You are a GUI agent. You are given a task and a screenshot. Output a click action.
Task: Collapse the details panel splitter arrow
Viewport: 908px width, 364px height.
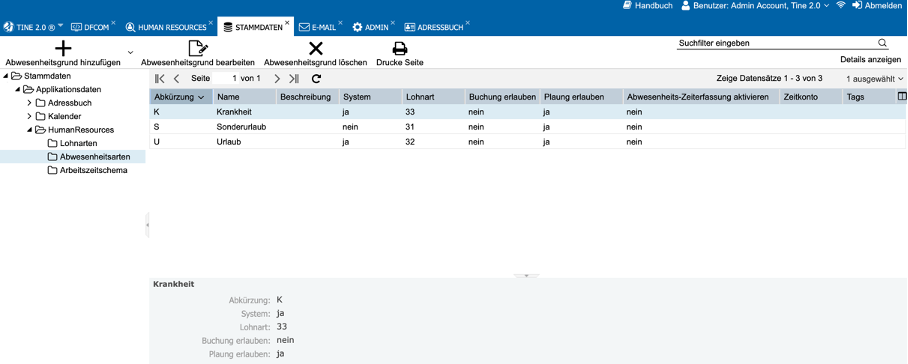(526, 276)
